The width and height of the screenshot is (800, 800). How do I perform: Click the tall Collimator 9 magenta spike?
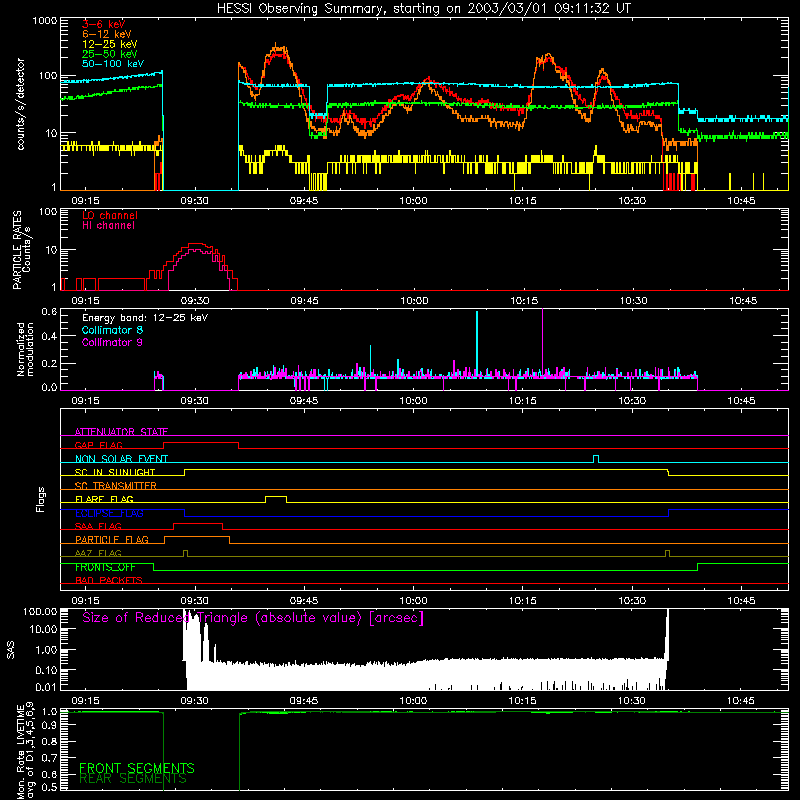[x=542, y=341]
